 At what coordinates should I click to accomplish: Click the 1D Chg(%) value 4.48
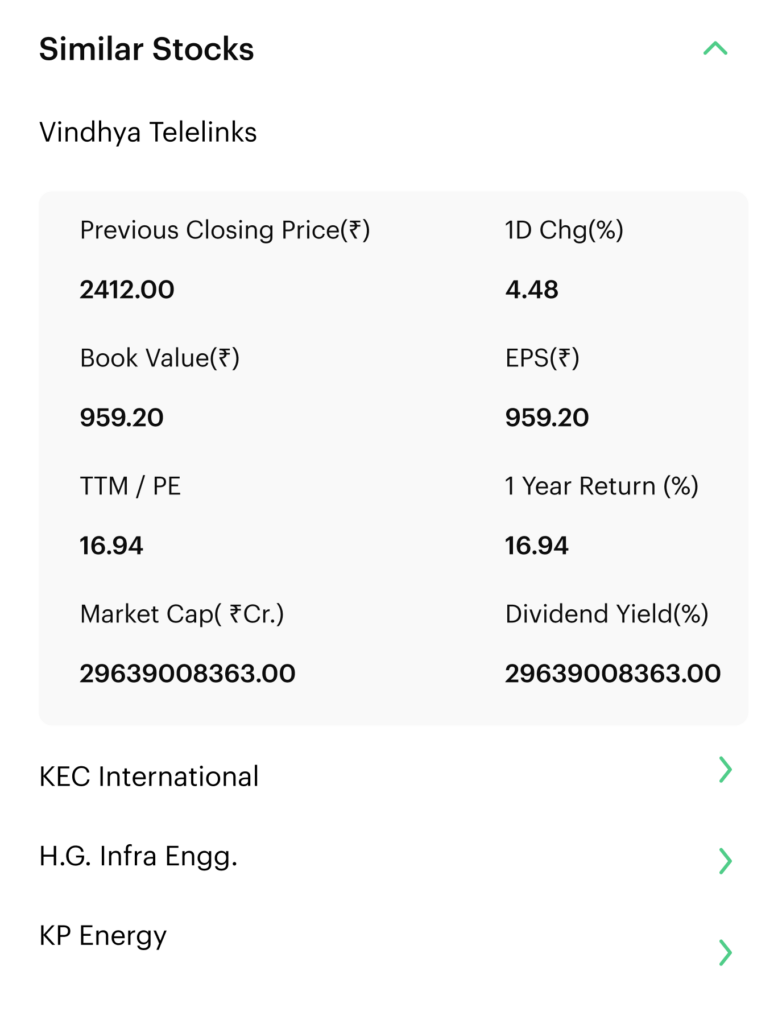tap(532, 290)
